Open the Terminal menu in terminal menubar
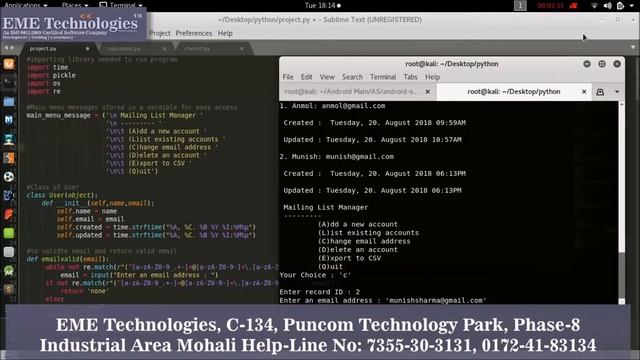640x360 pixels. coord(383,77)
